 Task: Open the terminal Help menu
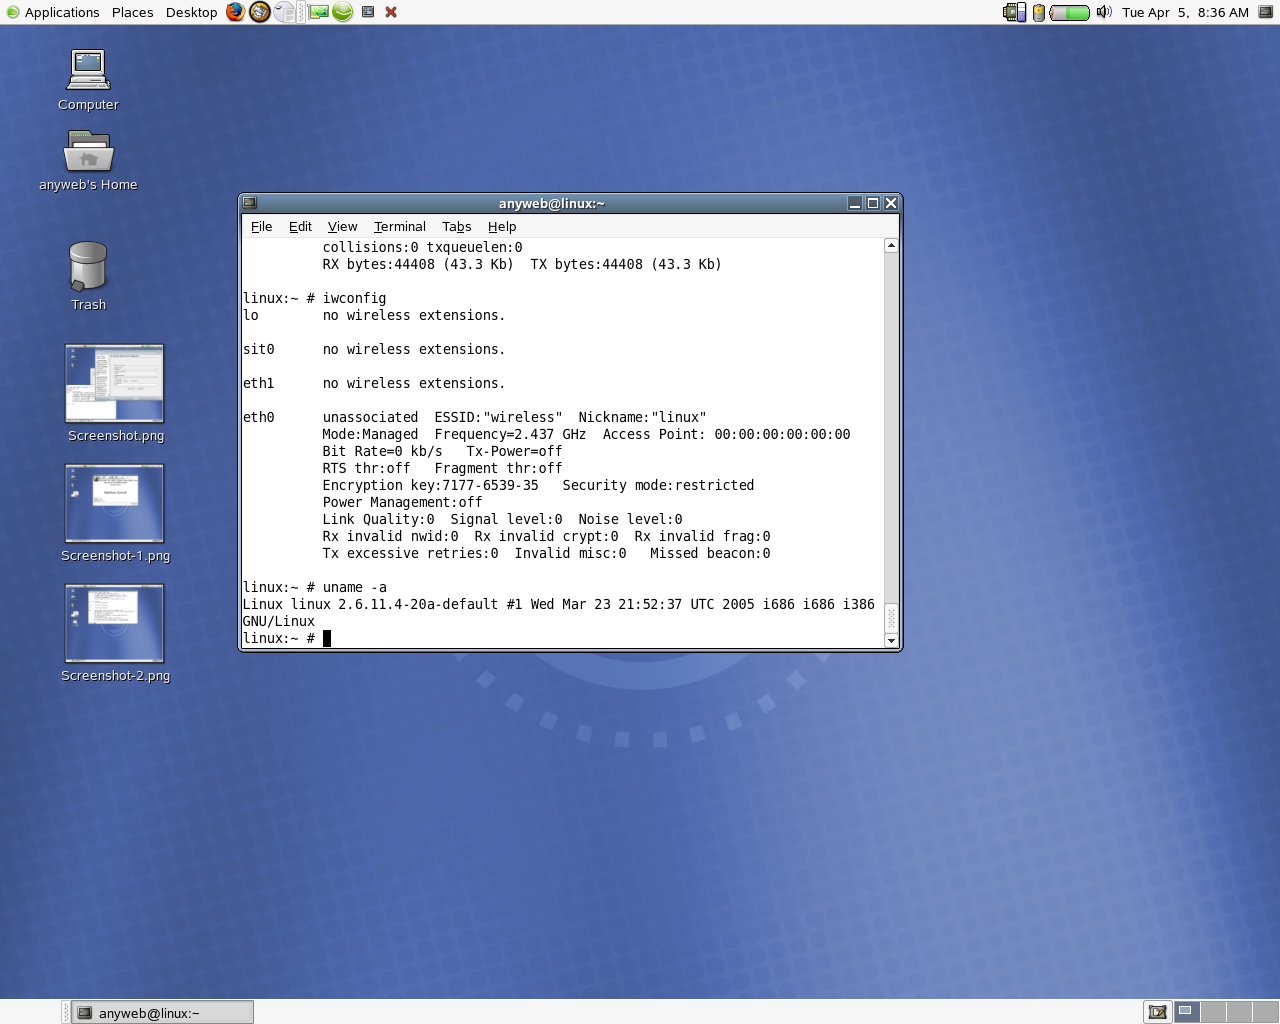pyautogui.click(x=502, y=227)
